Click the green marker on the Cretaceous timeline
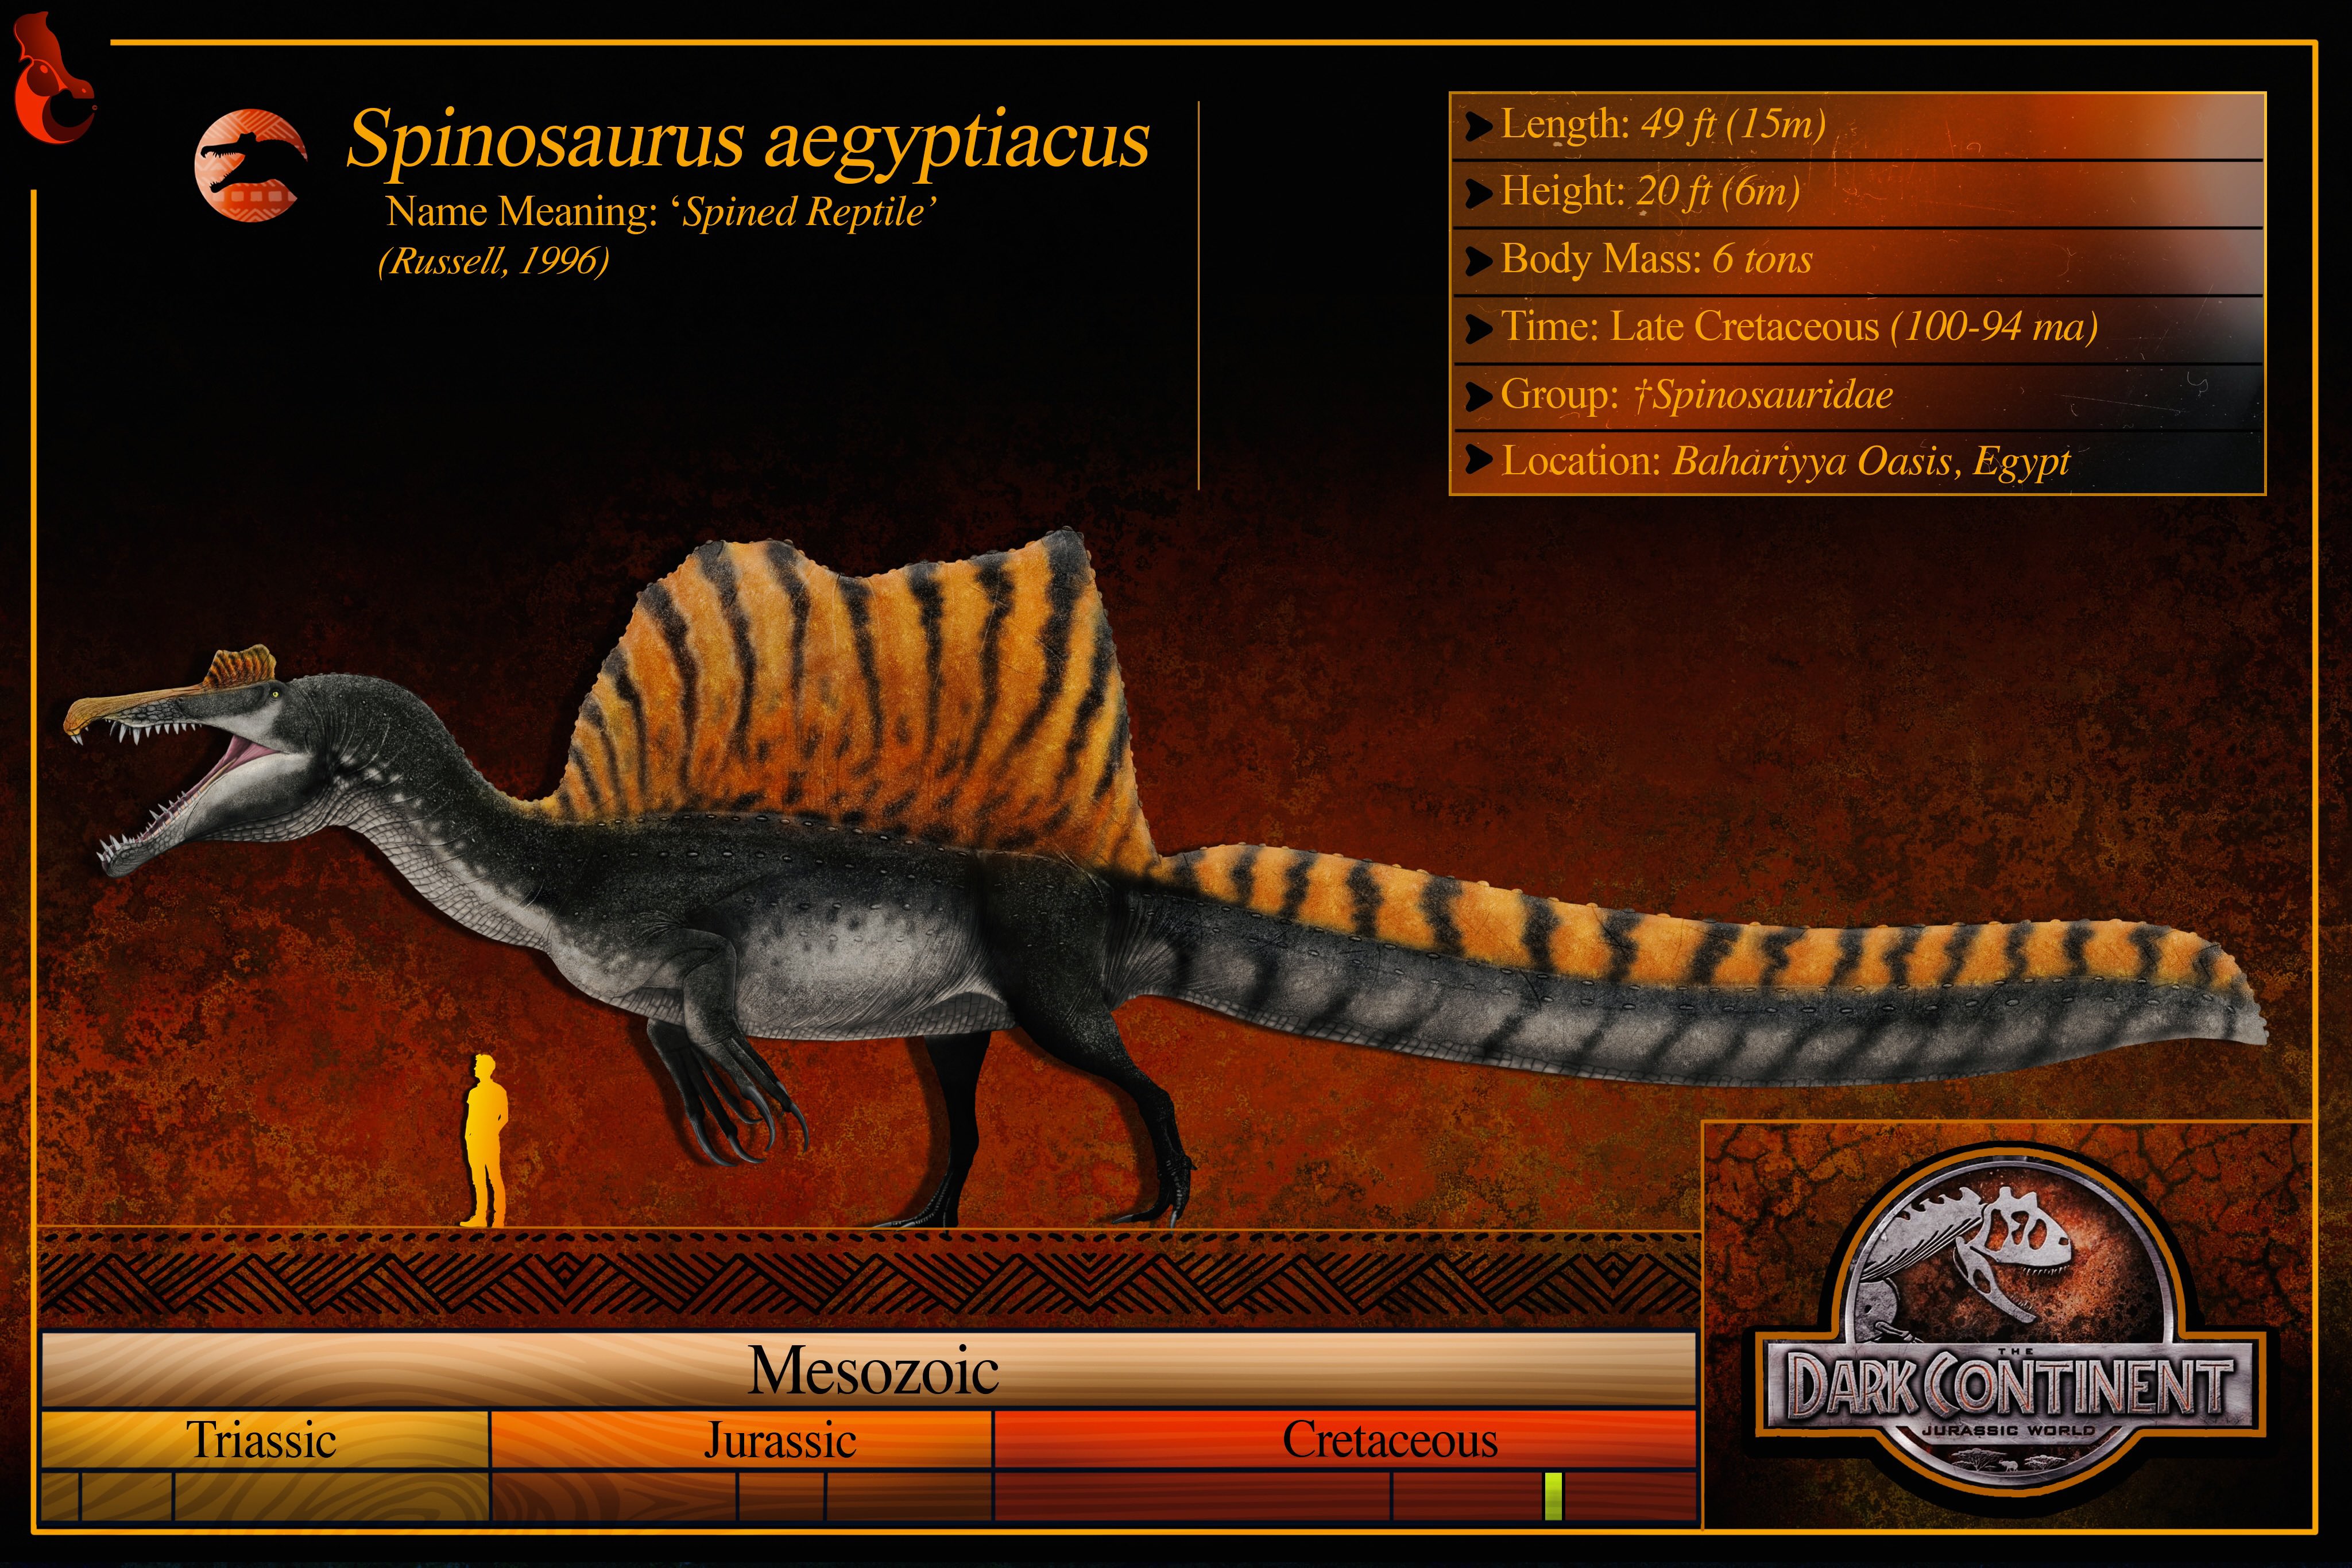This screenshot has height=1568, width=2352. [1553, 1496]
